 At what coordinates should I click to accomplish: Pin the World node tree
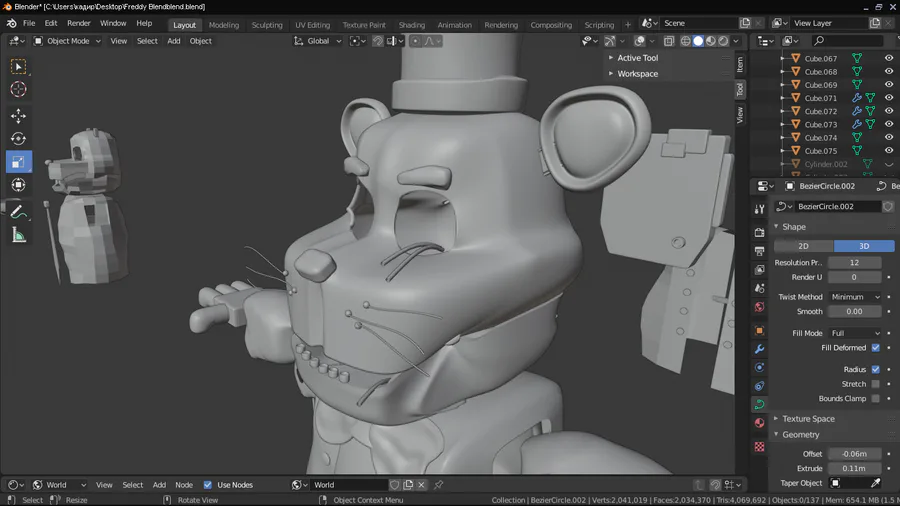[439, 485]
